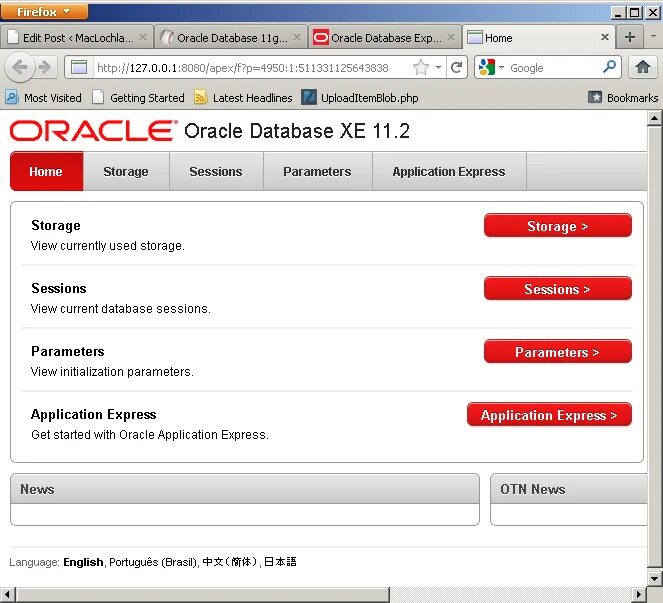Click the News panel header
This screenshot has height=603, width=663.
pos(245,489)
